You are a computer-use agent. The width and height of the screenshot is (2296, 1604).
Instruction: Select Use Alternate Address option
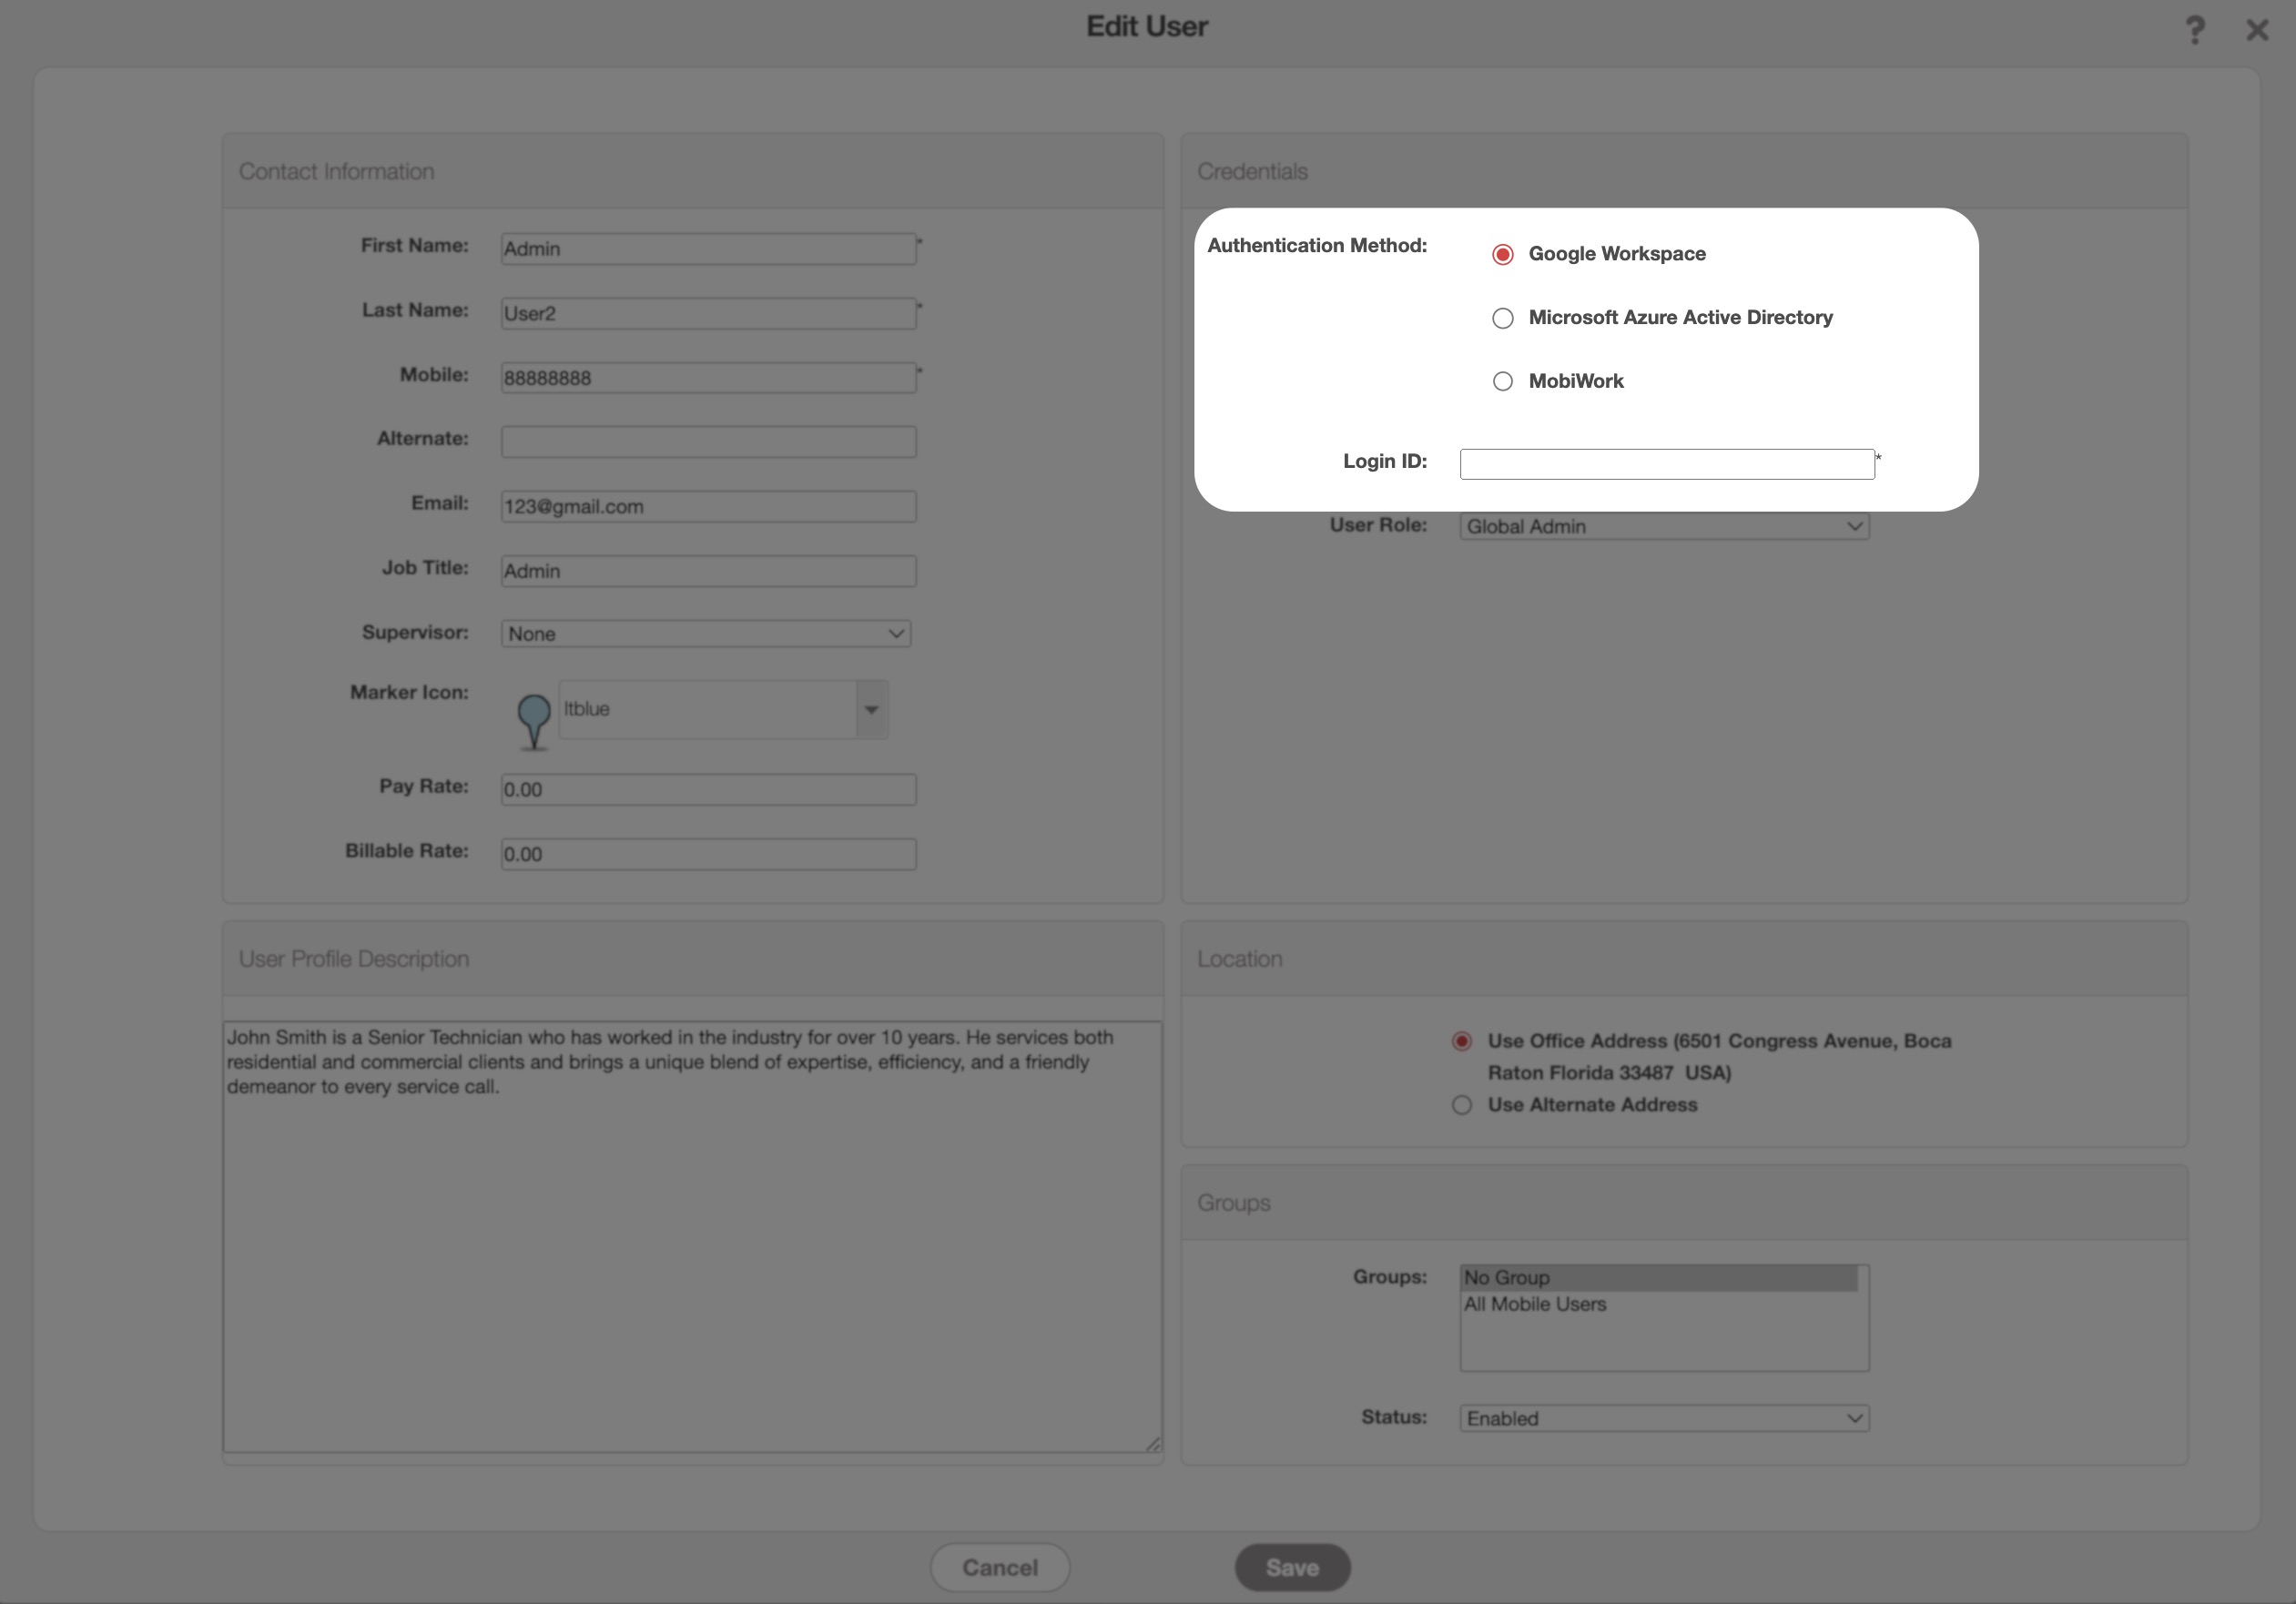tap(1462, 1105)
